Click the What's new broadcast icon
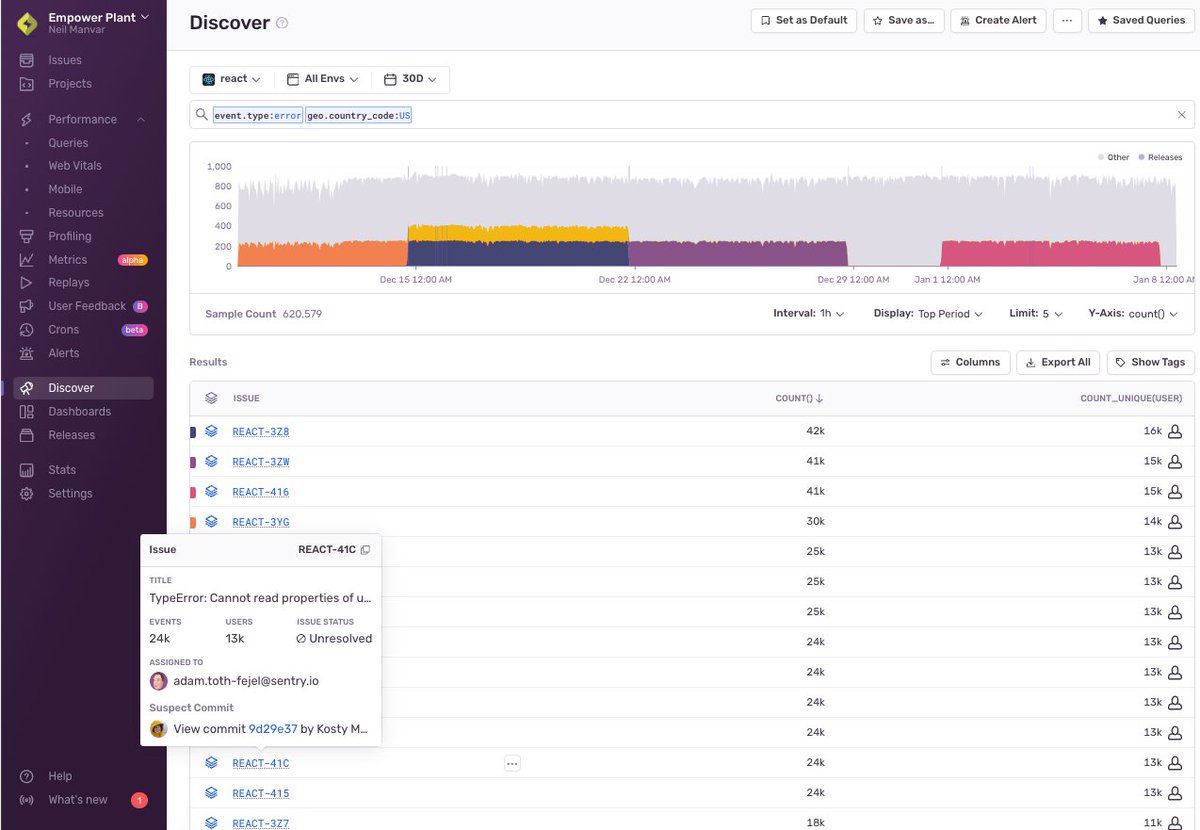The height and width of the screenshot is (830, 1200). (27, 800)
